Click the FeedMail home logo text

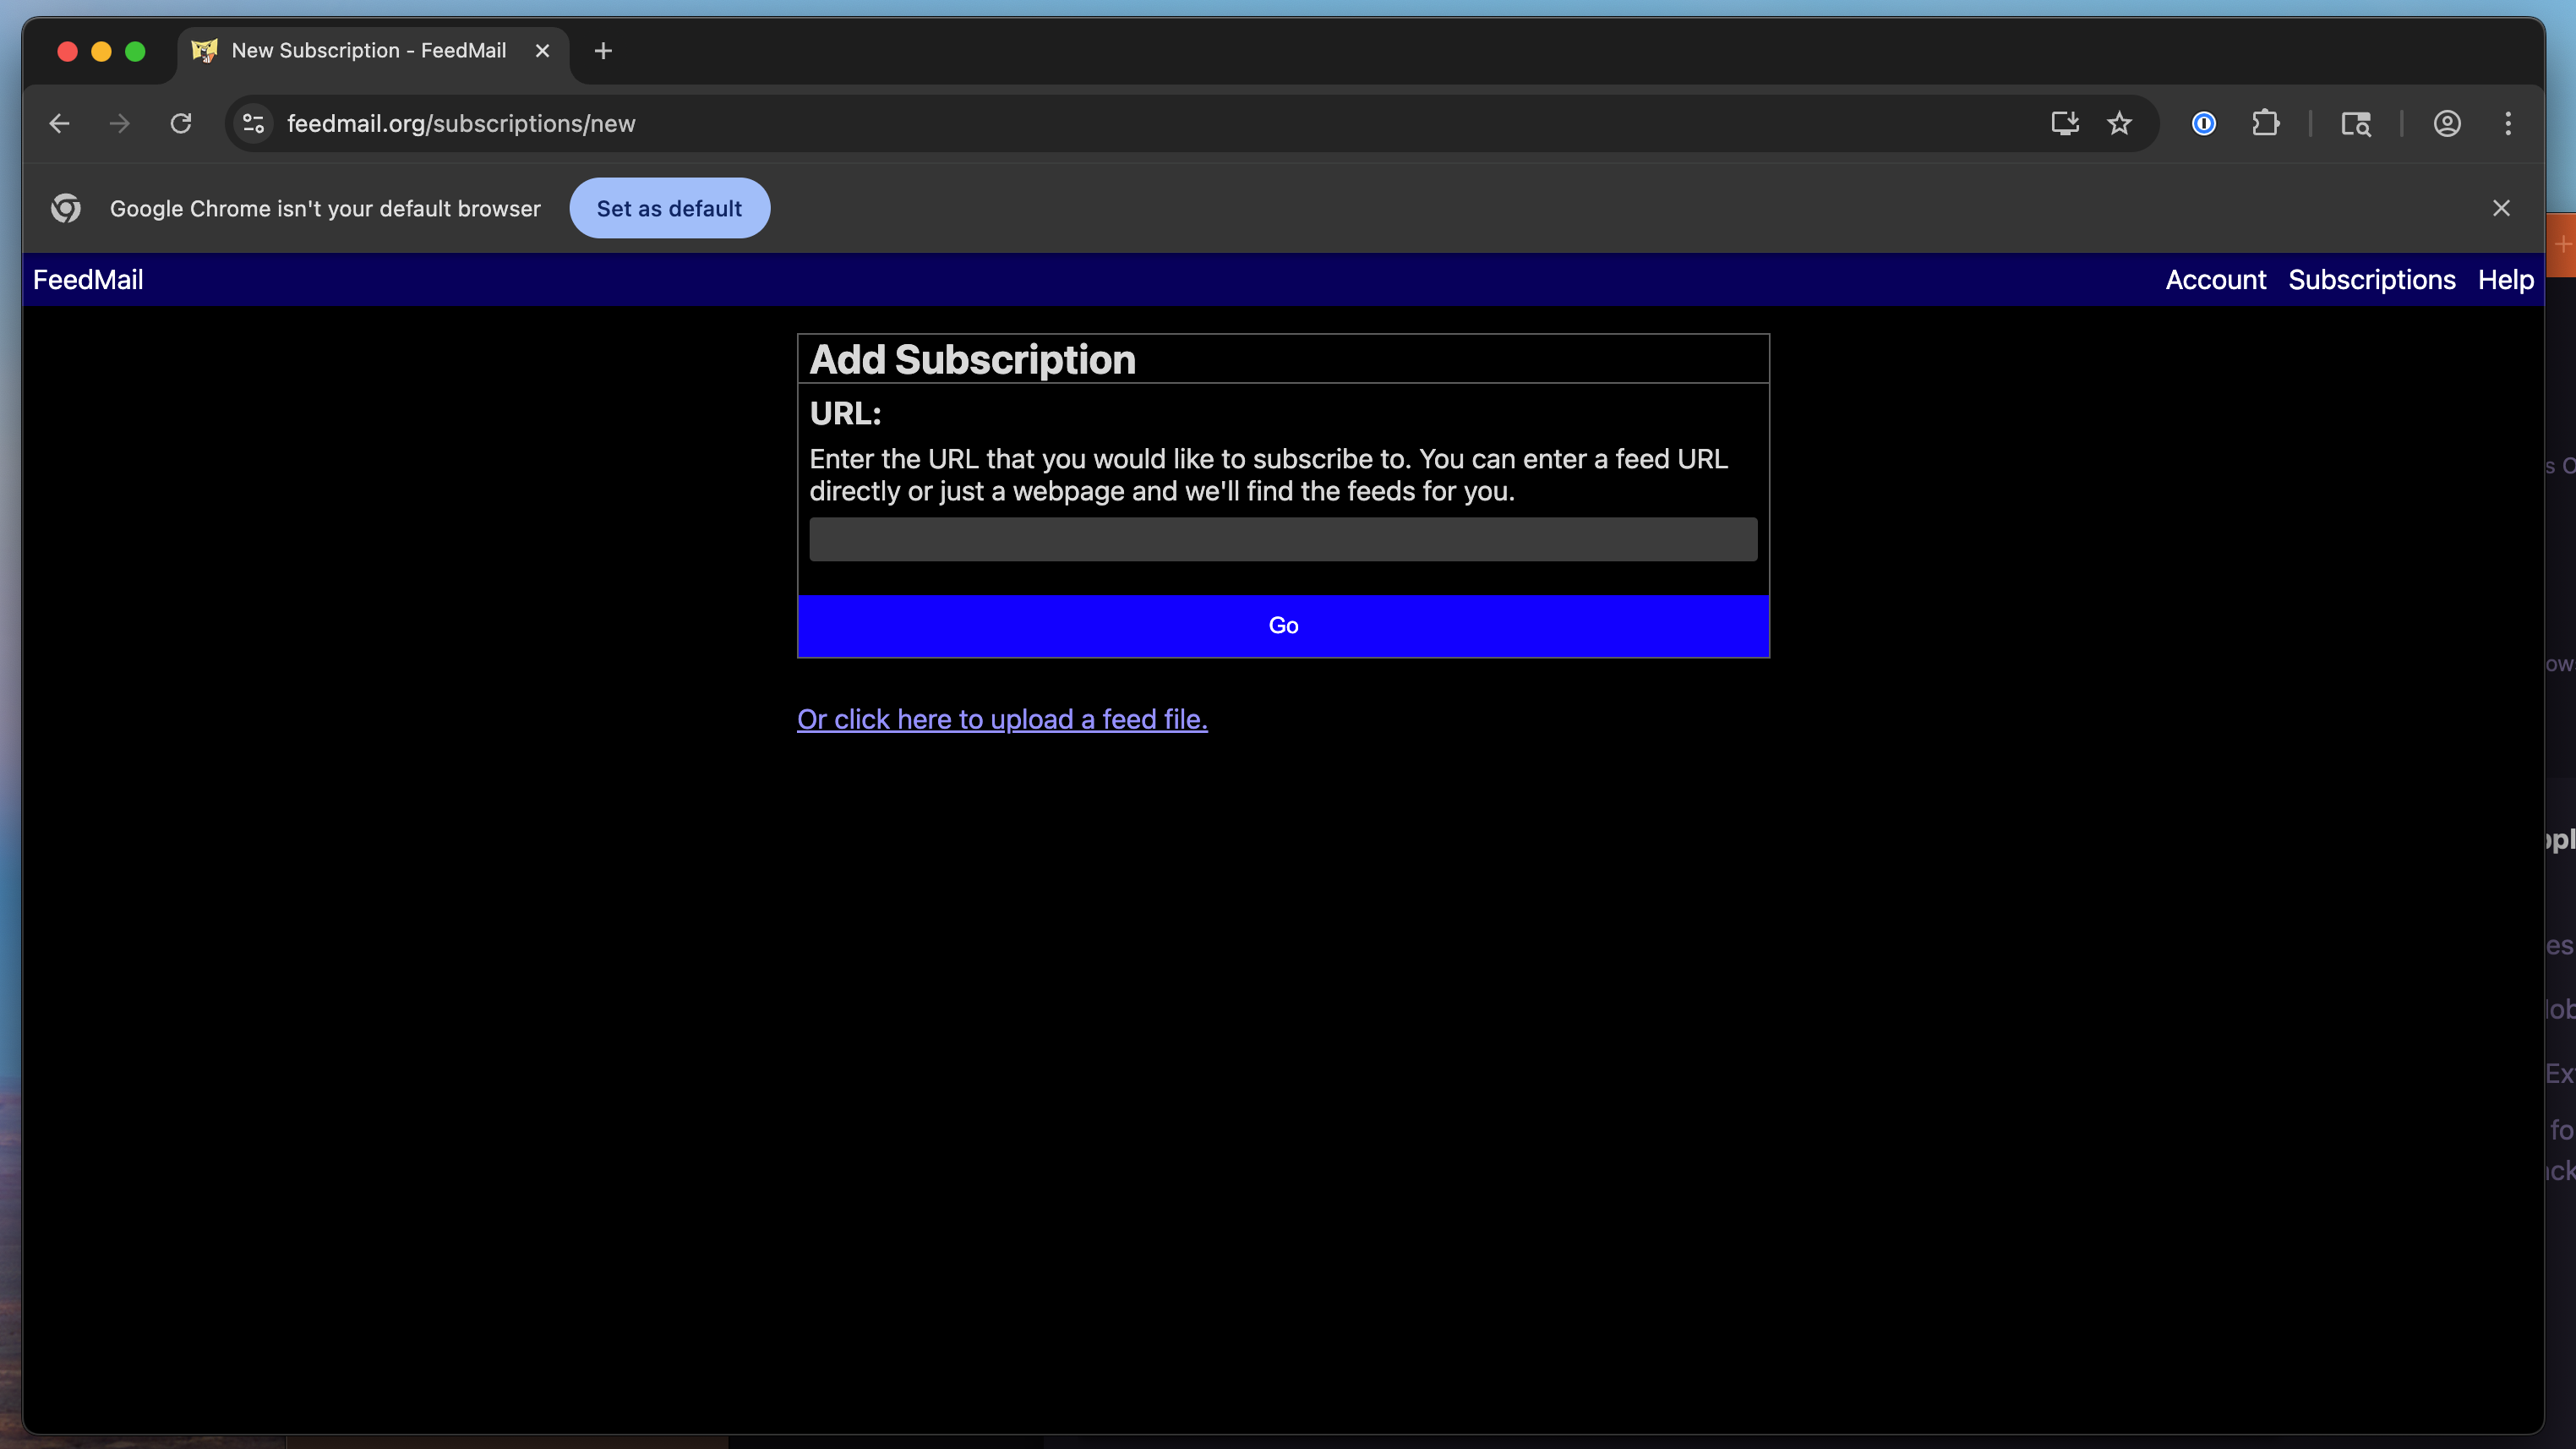pyautogui.click(x=88, y=280)
